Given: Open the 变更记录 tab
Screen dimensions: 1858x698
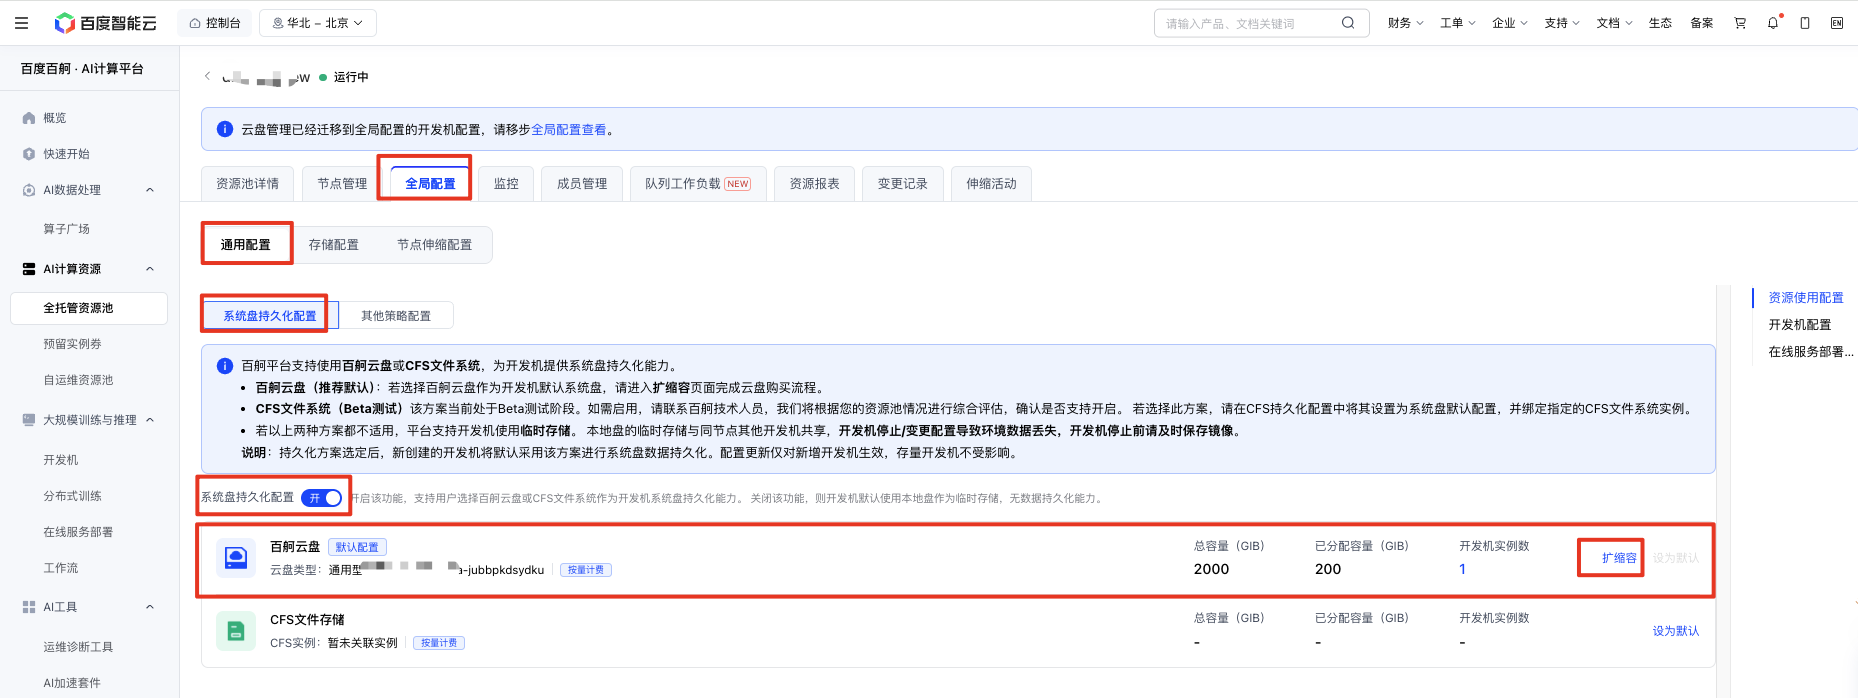Looking at the screenshot, I should [x=903, y=184].
